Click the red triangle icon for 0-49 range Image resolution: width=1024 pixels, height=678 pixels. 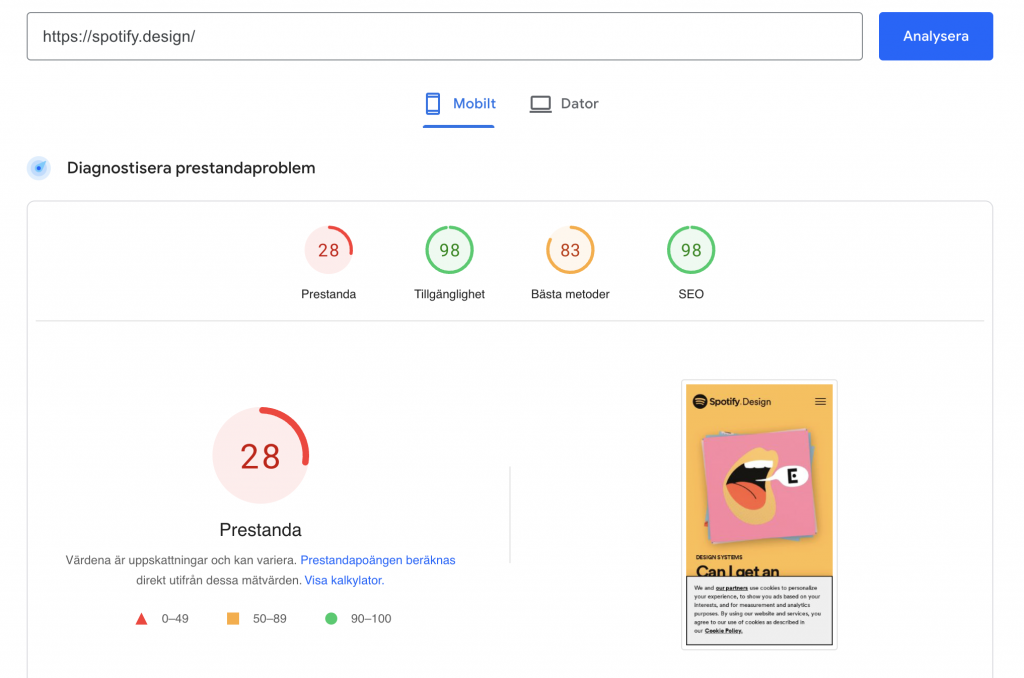(x=142, y=618)
